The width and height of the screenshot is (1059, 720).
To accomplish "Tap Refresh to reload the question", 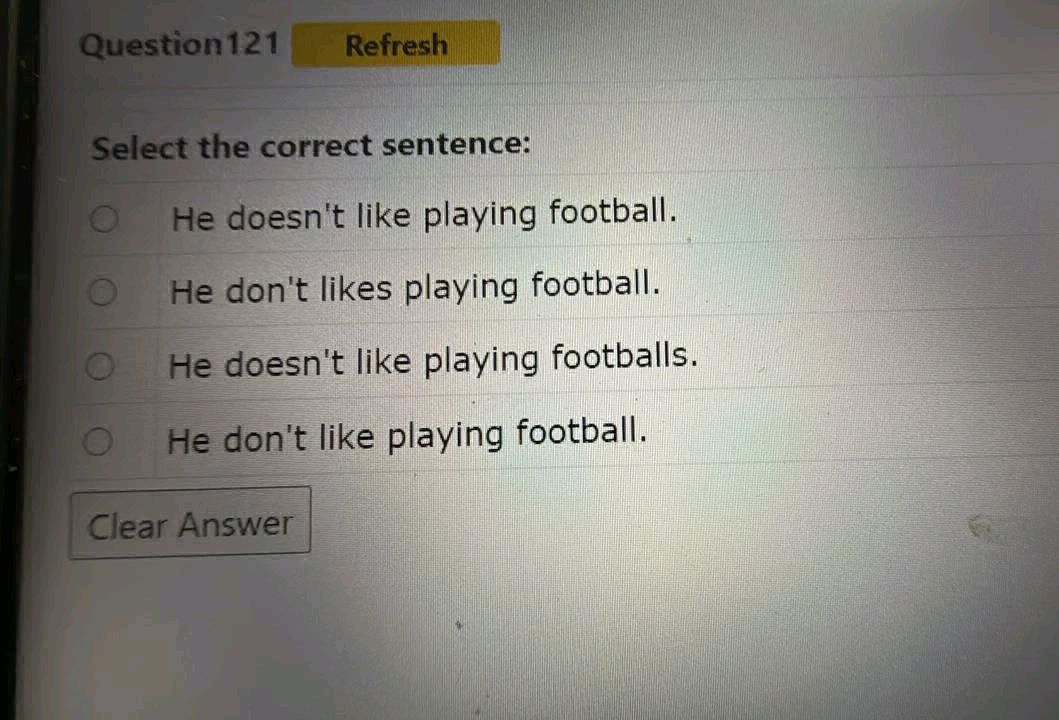I will 395,44.
